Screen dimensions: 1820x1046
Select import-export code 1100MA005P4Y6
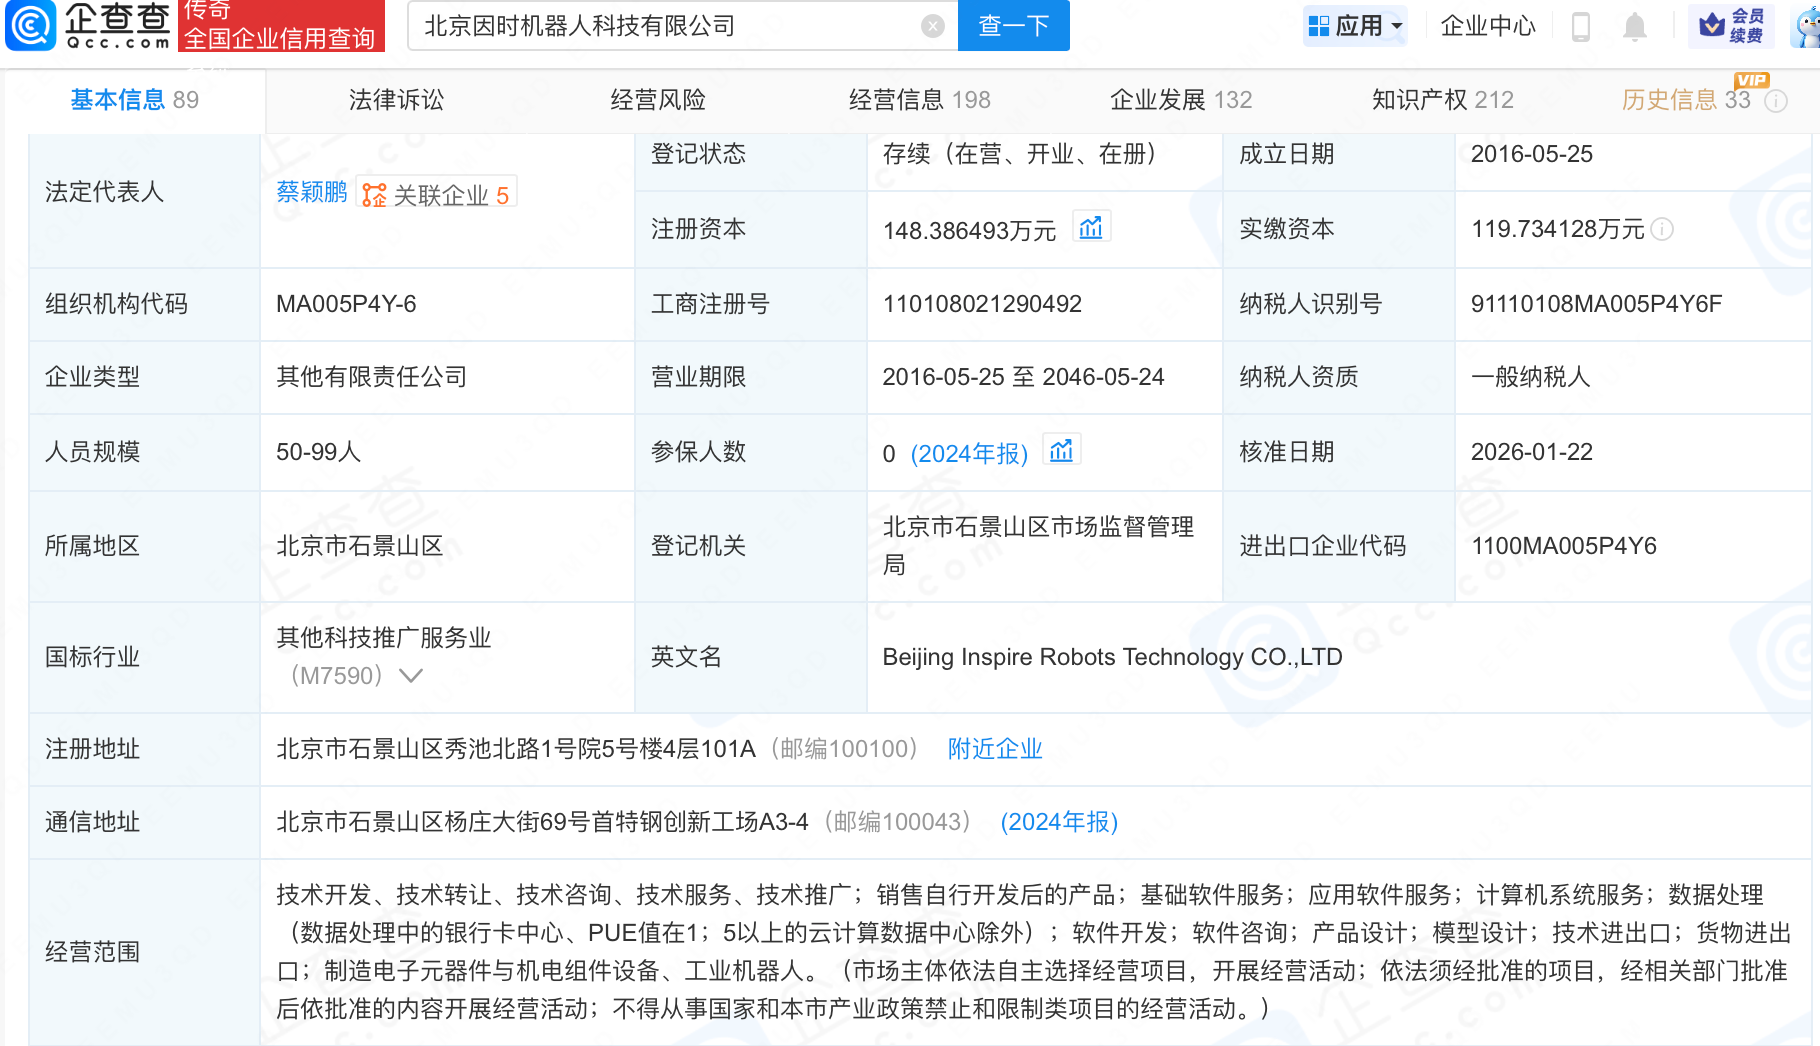coord(1564,546)
